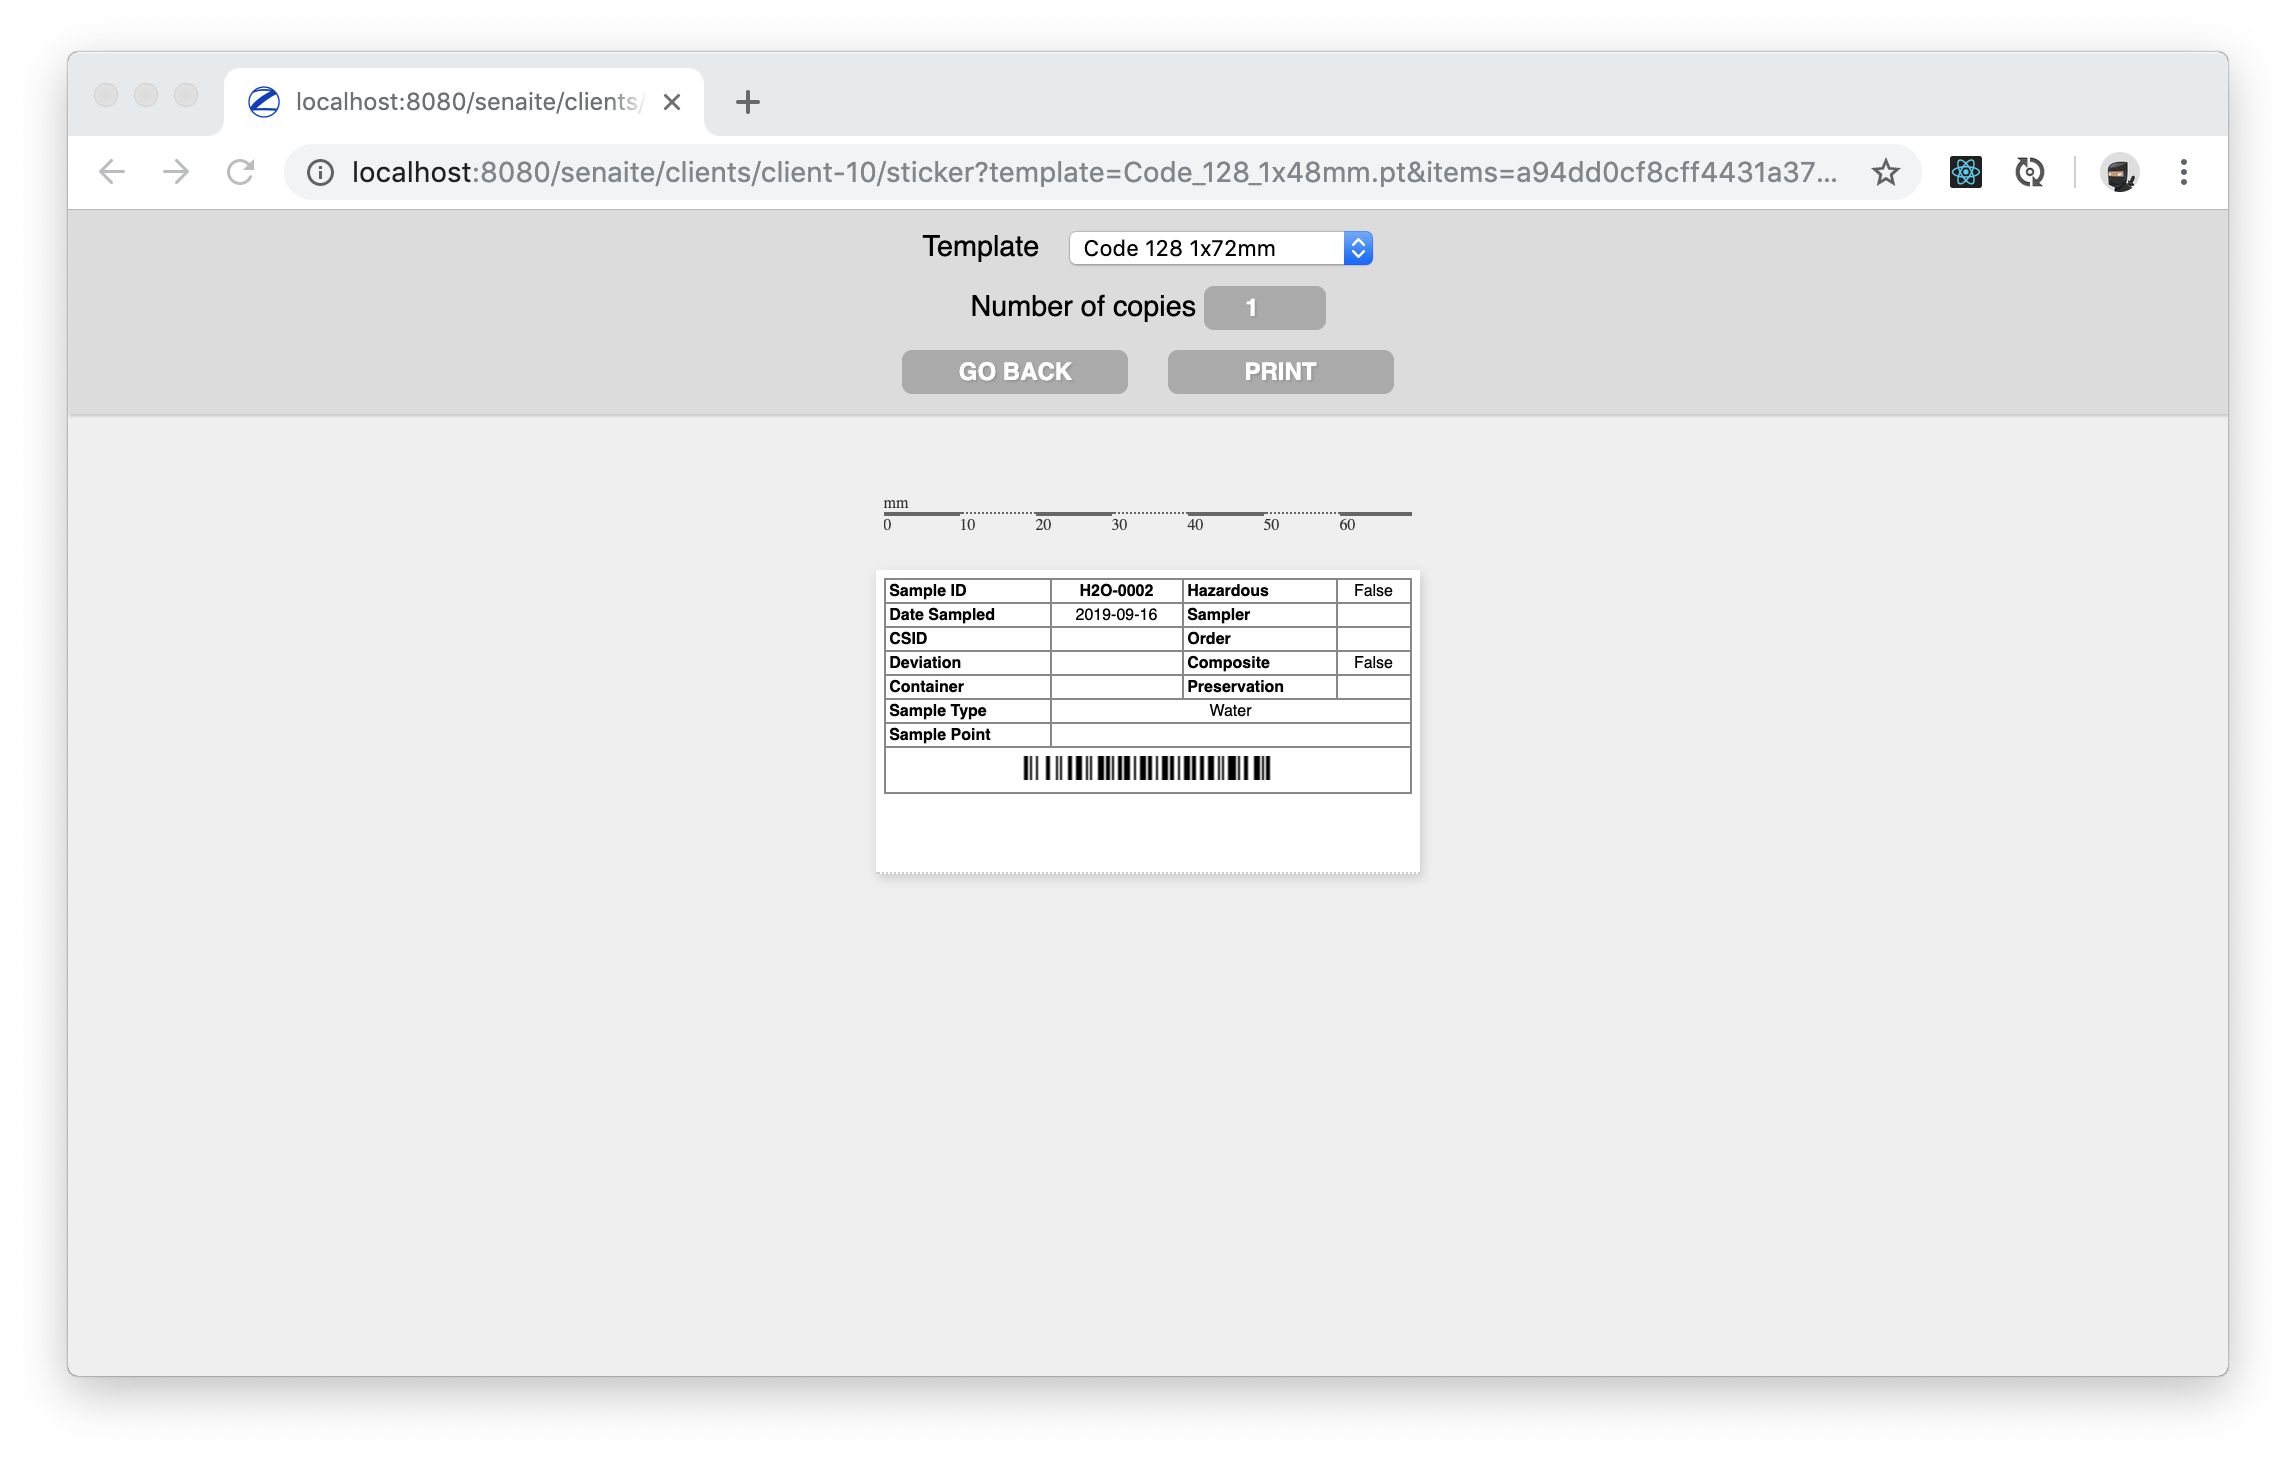Click the green window zoom button
The width and height of the screenshot is (2296, 1460).
coord(186,95)
